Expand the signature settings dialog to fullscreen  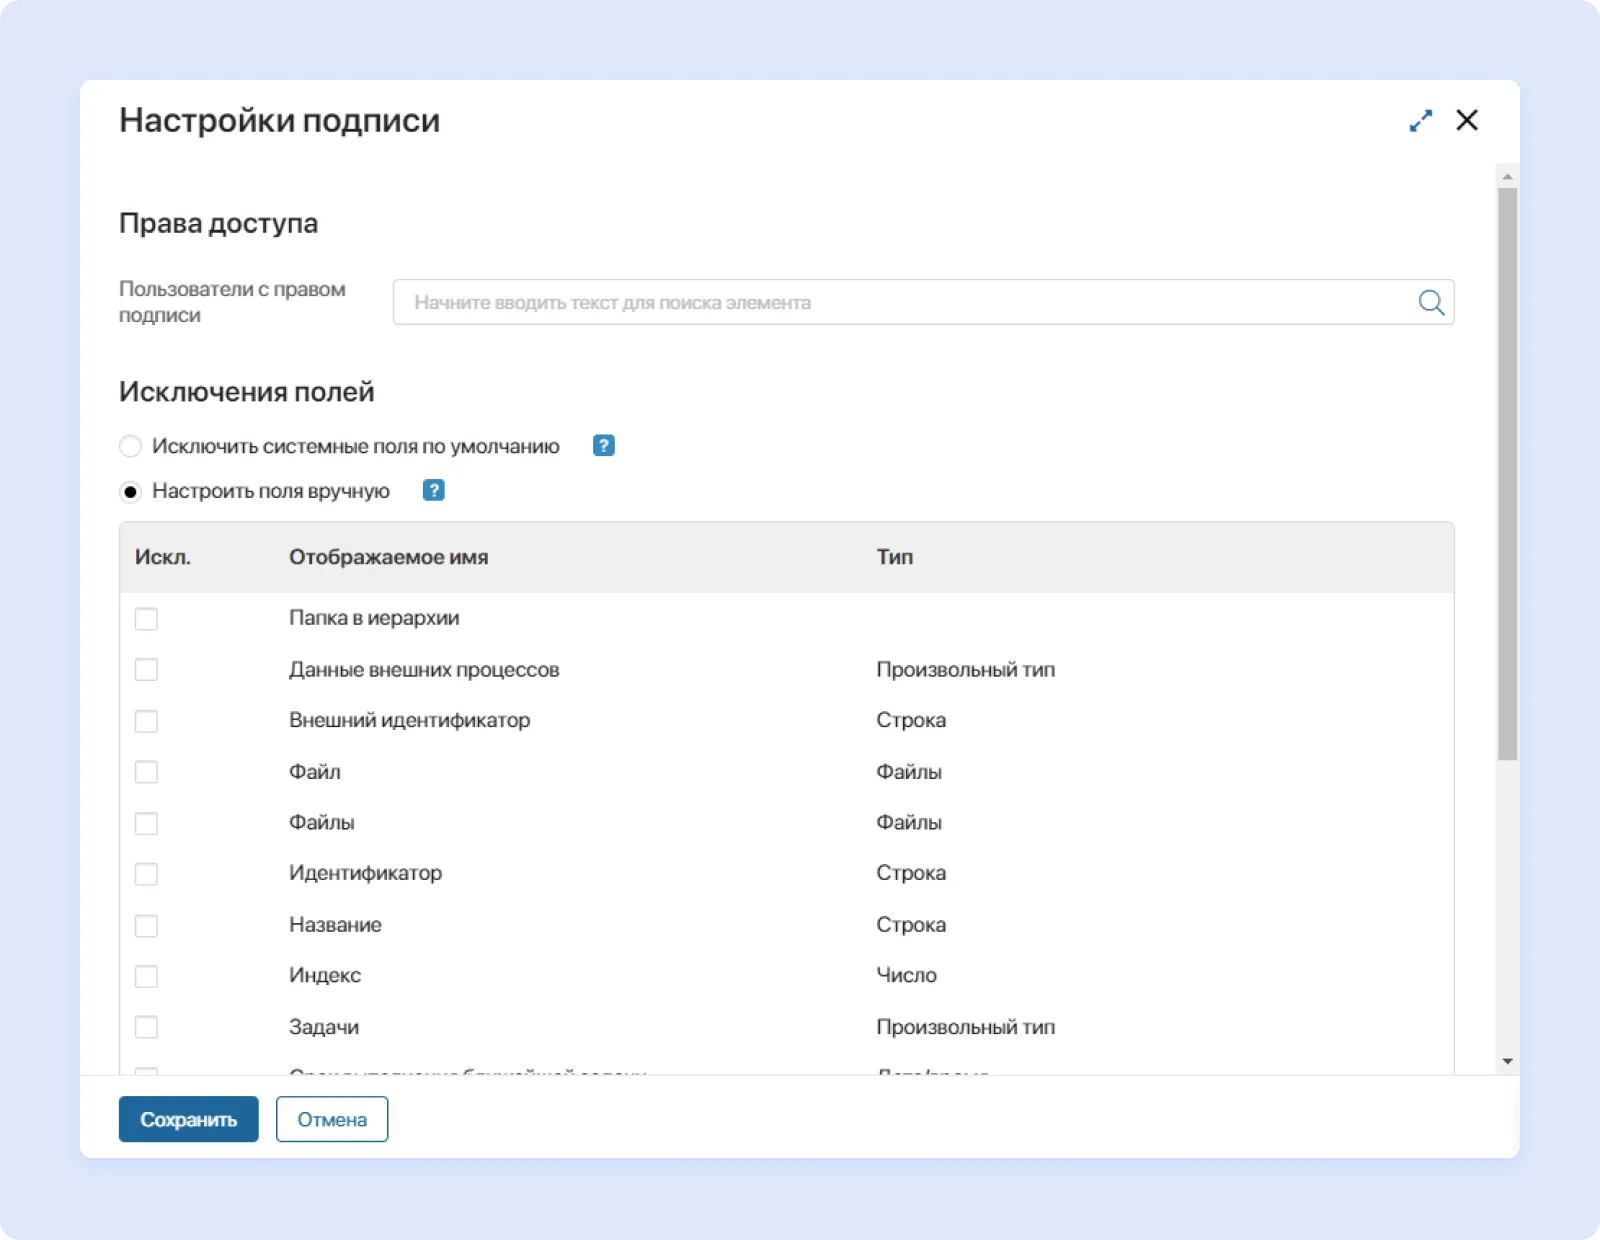point(1421,120)
